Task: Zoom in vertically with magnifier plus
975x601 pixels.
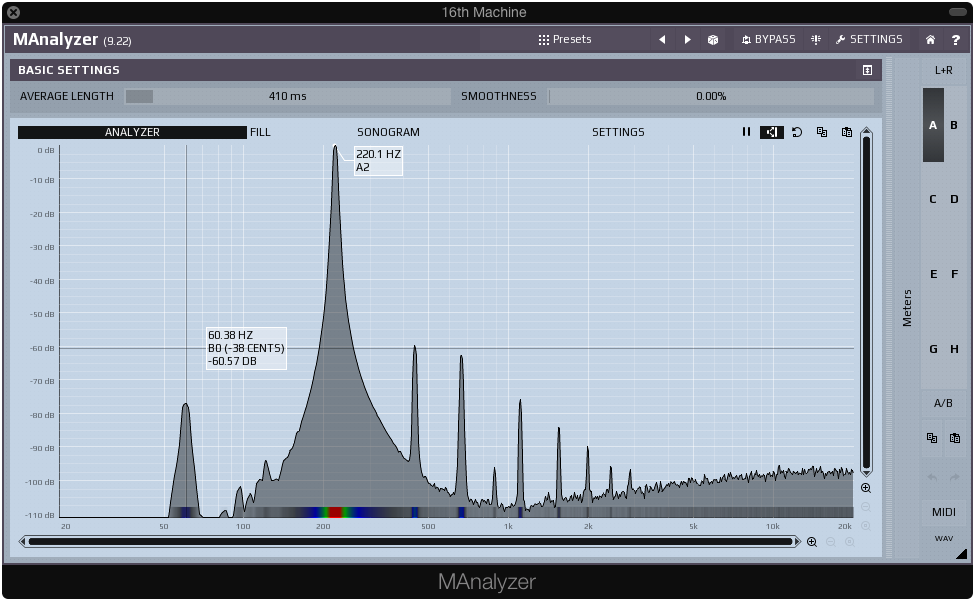Action: pos(866,488)
